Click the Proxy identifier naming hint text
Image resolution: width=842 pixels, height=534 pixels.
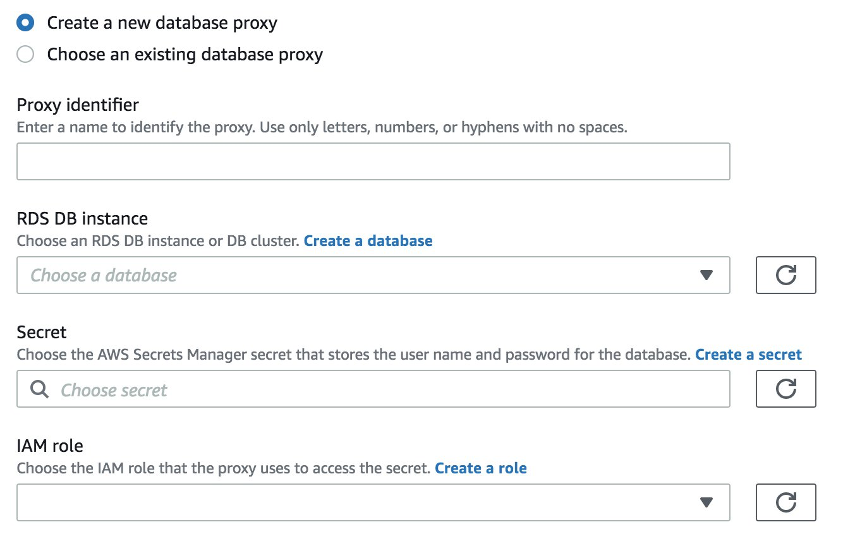(x=322, y=128)
